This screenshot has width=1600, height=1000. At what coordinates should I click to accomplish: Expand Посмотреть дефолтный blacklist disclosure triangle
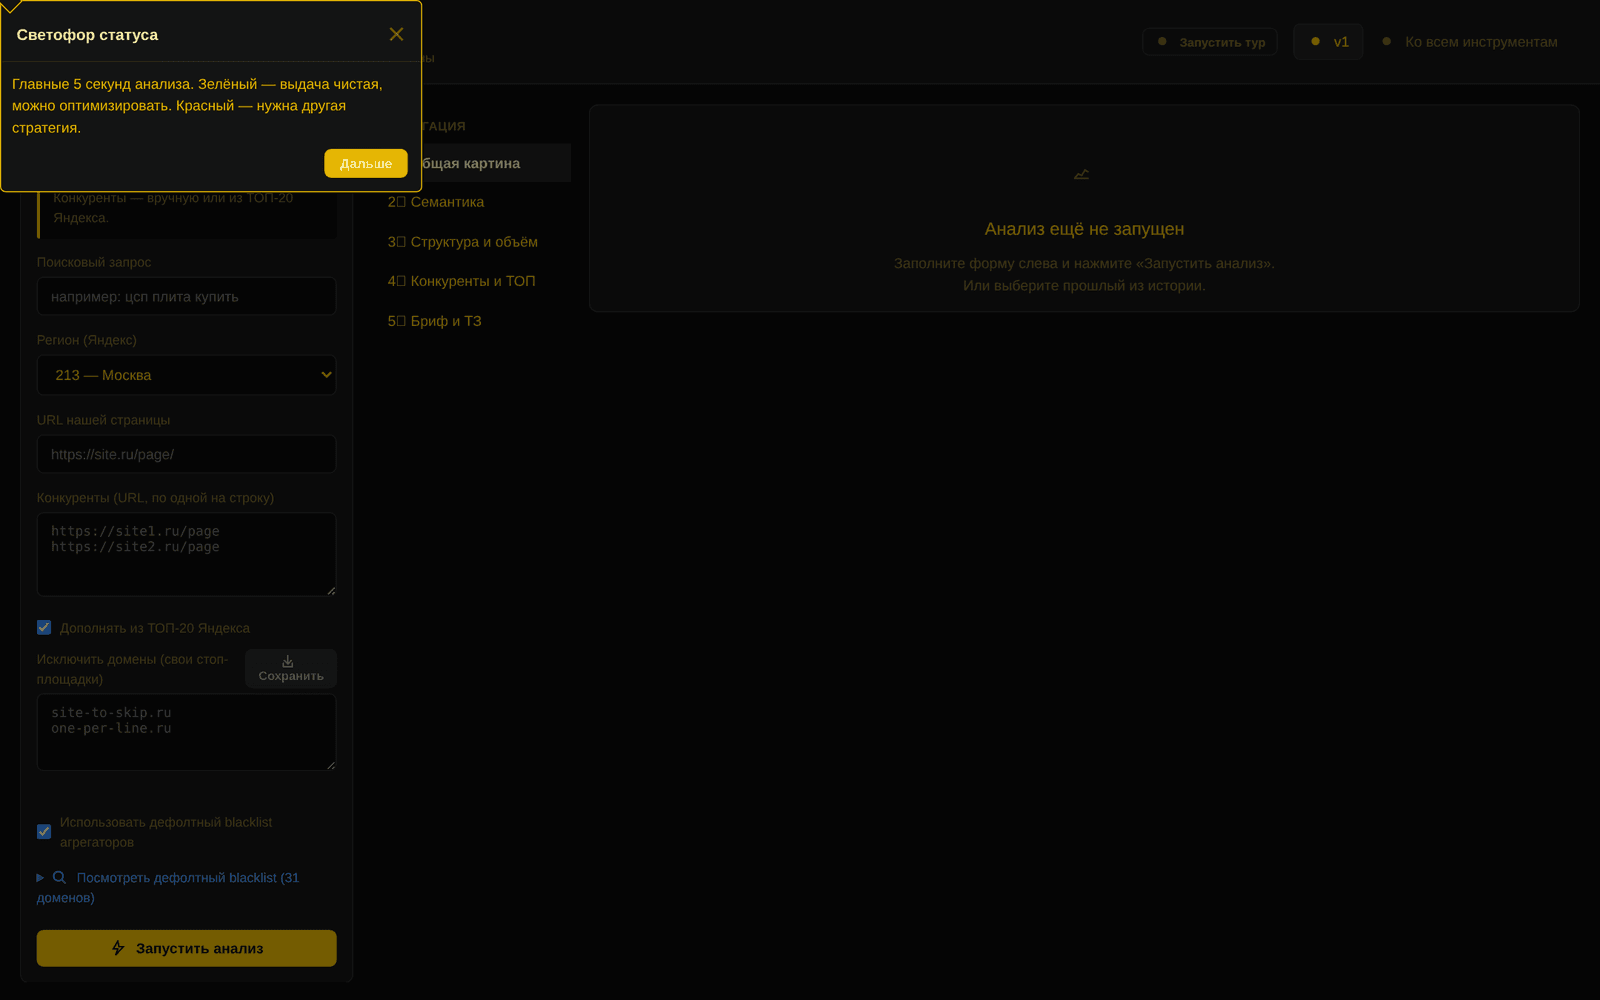[41, 878]
